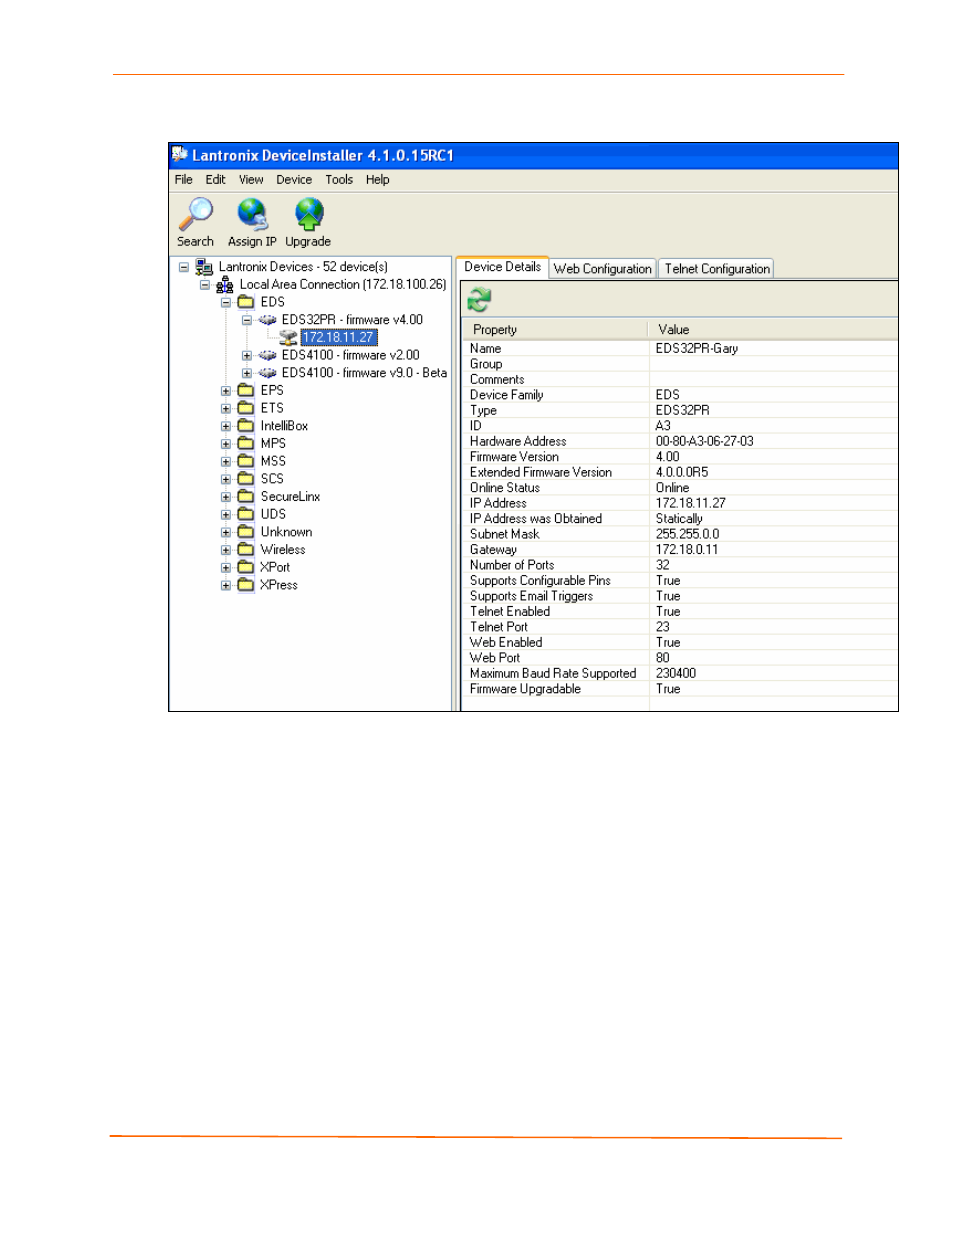Image resolution: width=954 pixels, height=1235 pixels.
Task: Switch to the Telnet Configuration tab
Action: pos(717,269)
